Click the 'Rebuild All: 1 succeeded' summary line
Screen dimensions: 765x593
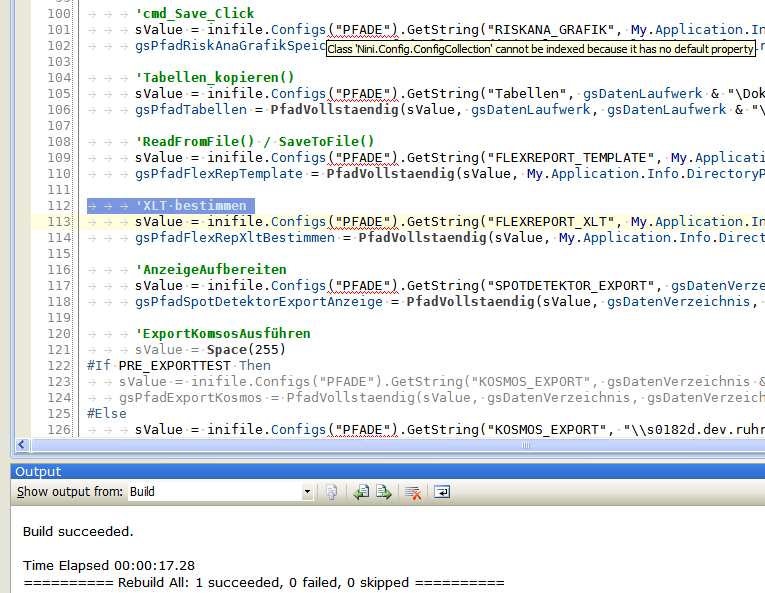(264, 583)
